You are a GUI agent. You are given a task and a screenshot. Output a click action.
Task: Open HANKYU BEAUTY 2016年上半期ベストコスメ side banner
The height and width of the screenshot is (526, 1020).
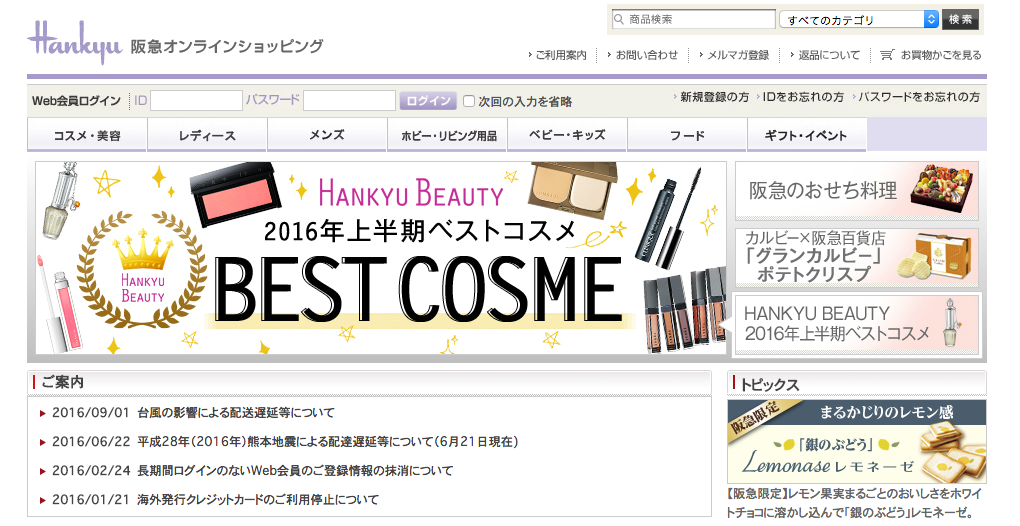pyautogui.click(x=857, y=324)
